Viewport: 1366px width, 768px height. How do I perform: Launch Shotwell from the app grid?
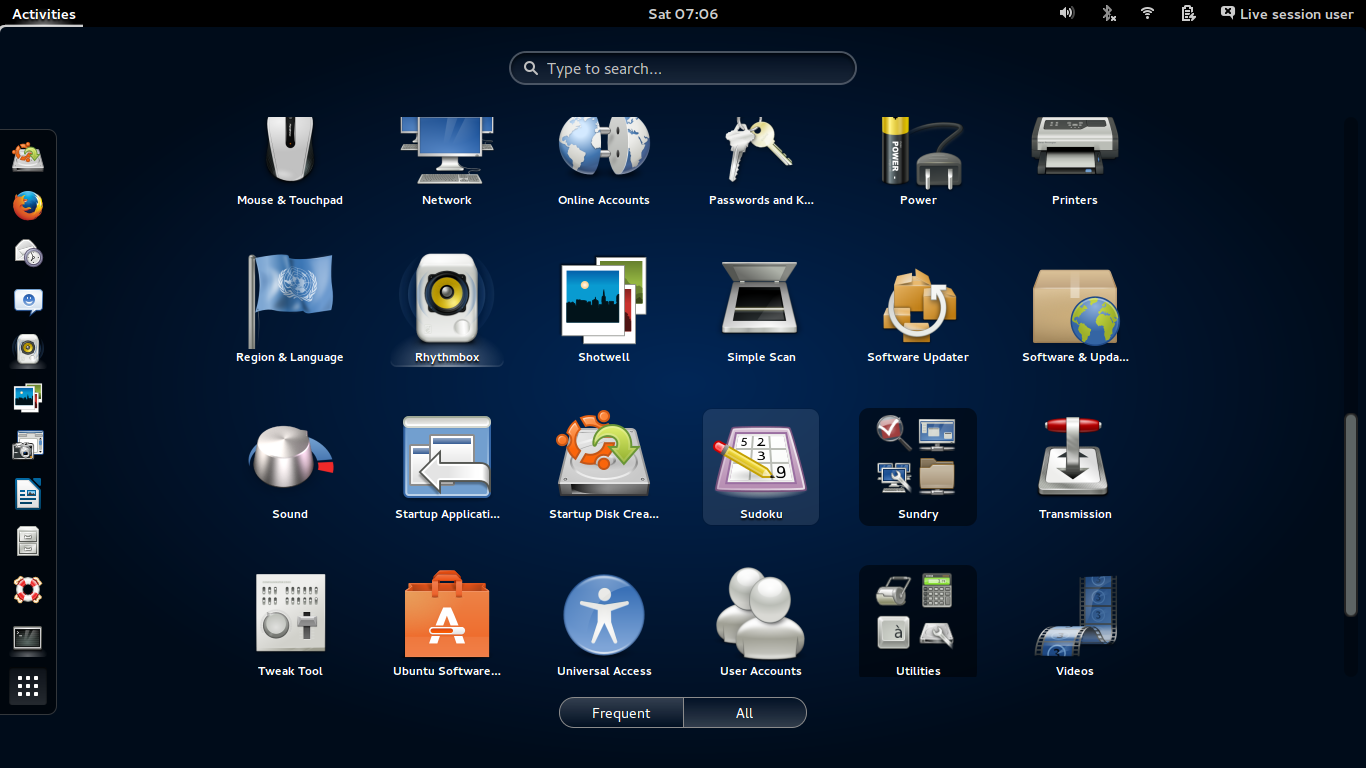click(x=604, y=309)
